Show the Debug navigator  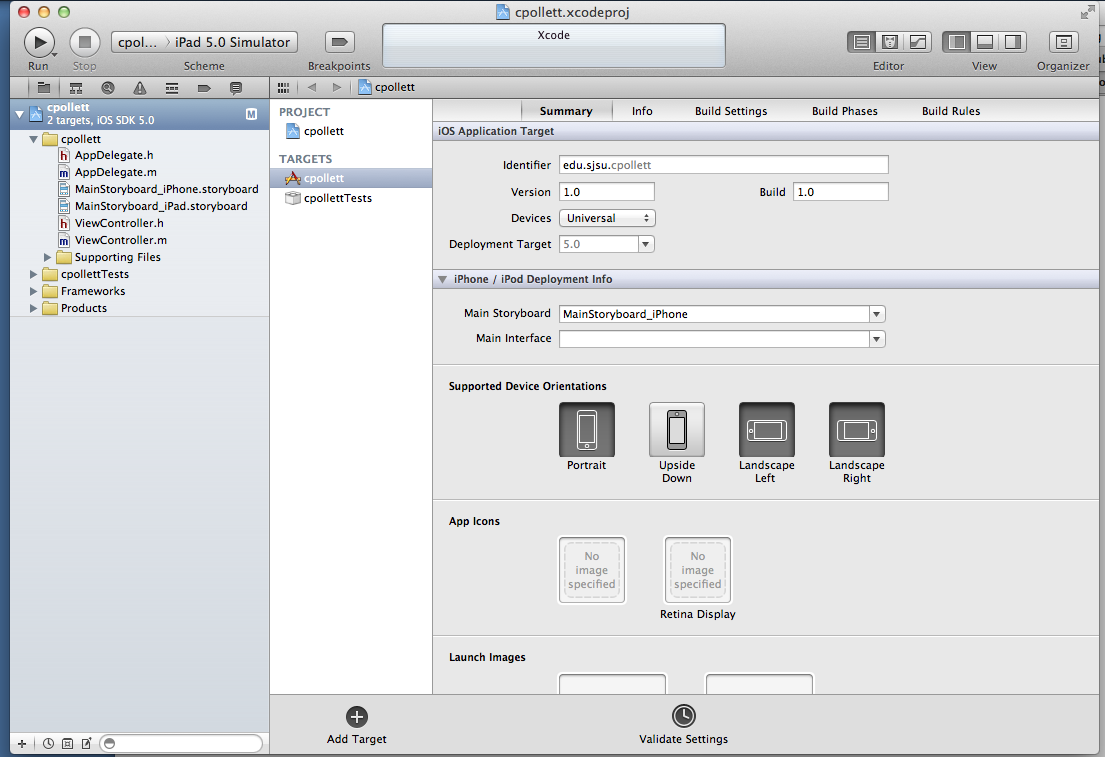coord(172,88)
